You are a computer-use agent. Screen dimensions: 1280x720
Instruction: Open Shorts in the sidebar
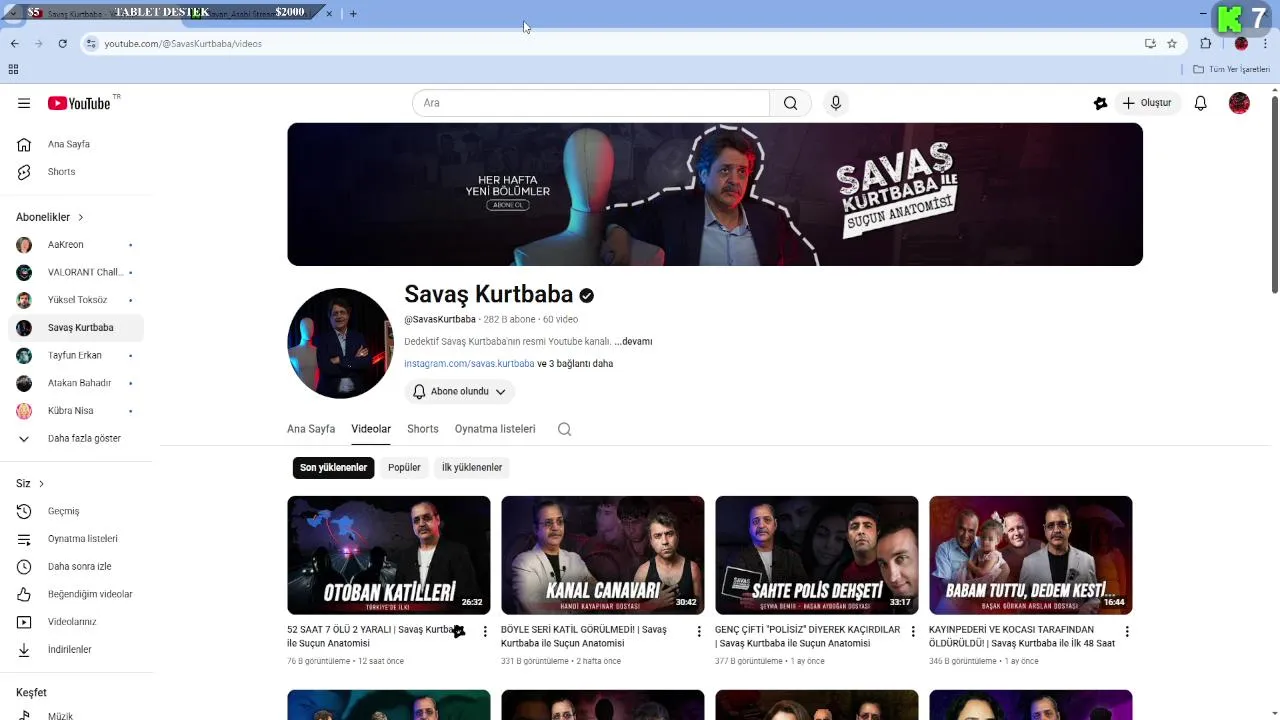tap(76, 172)
